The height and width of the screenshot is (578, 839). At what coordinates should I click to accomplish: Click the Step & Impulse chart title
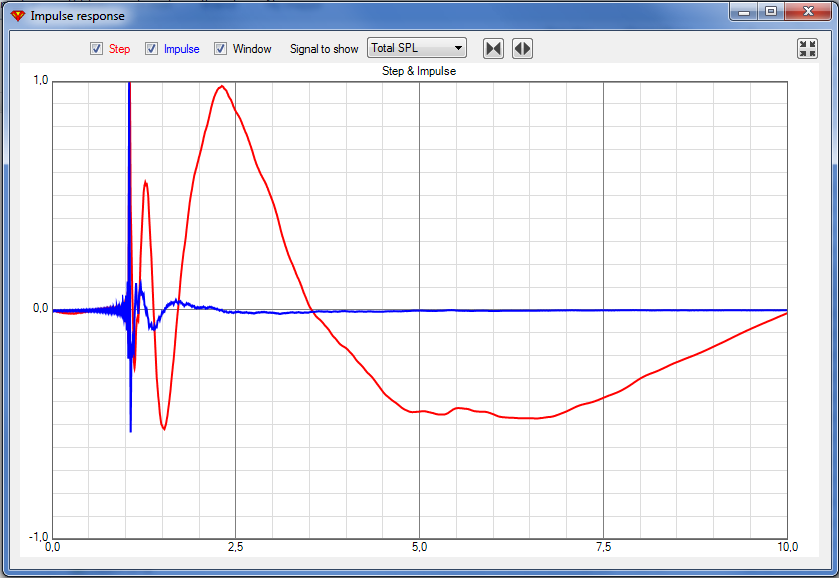419,71
